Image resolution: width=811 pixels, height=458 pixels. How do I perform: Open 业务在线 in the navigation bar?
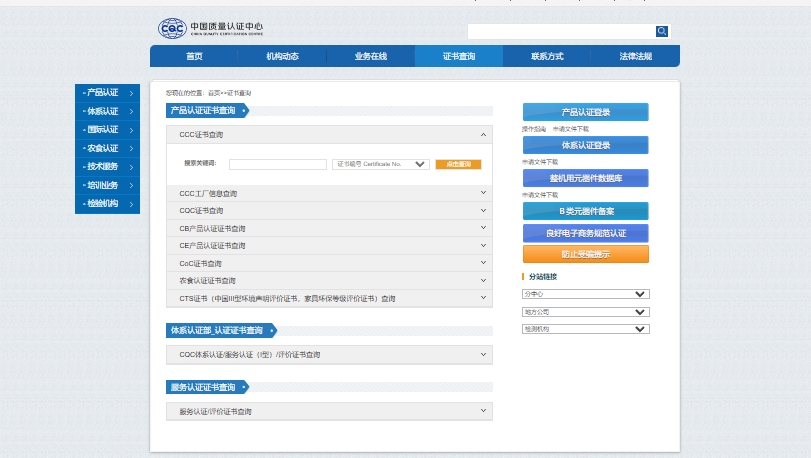pos(370,56)
